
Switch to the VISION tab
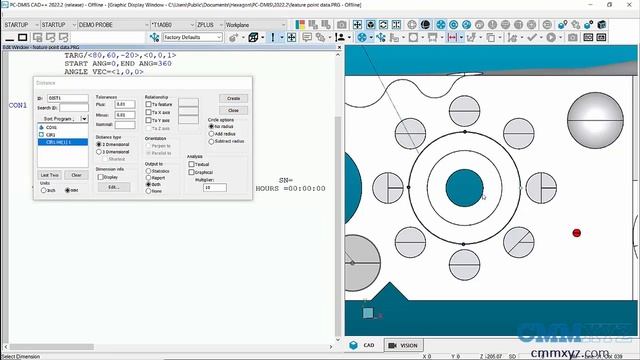[x=403, y=345]
